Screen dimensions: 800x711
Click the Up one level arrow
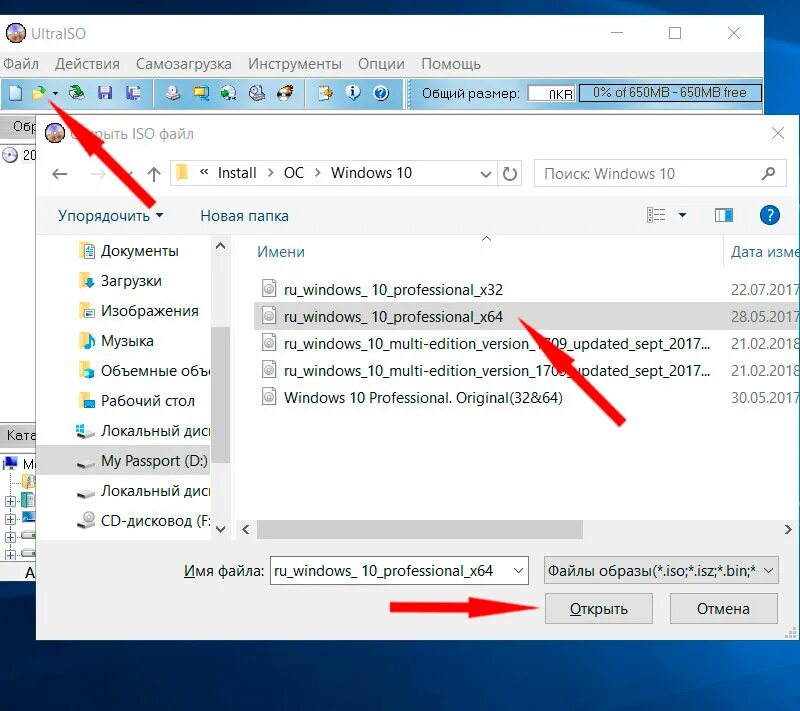[154, 174]
